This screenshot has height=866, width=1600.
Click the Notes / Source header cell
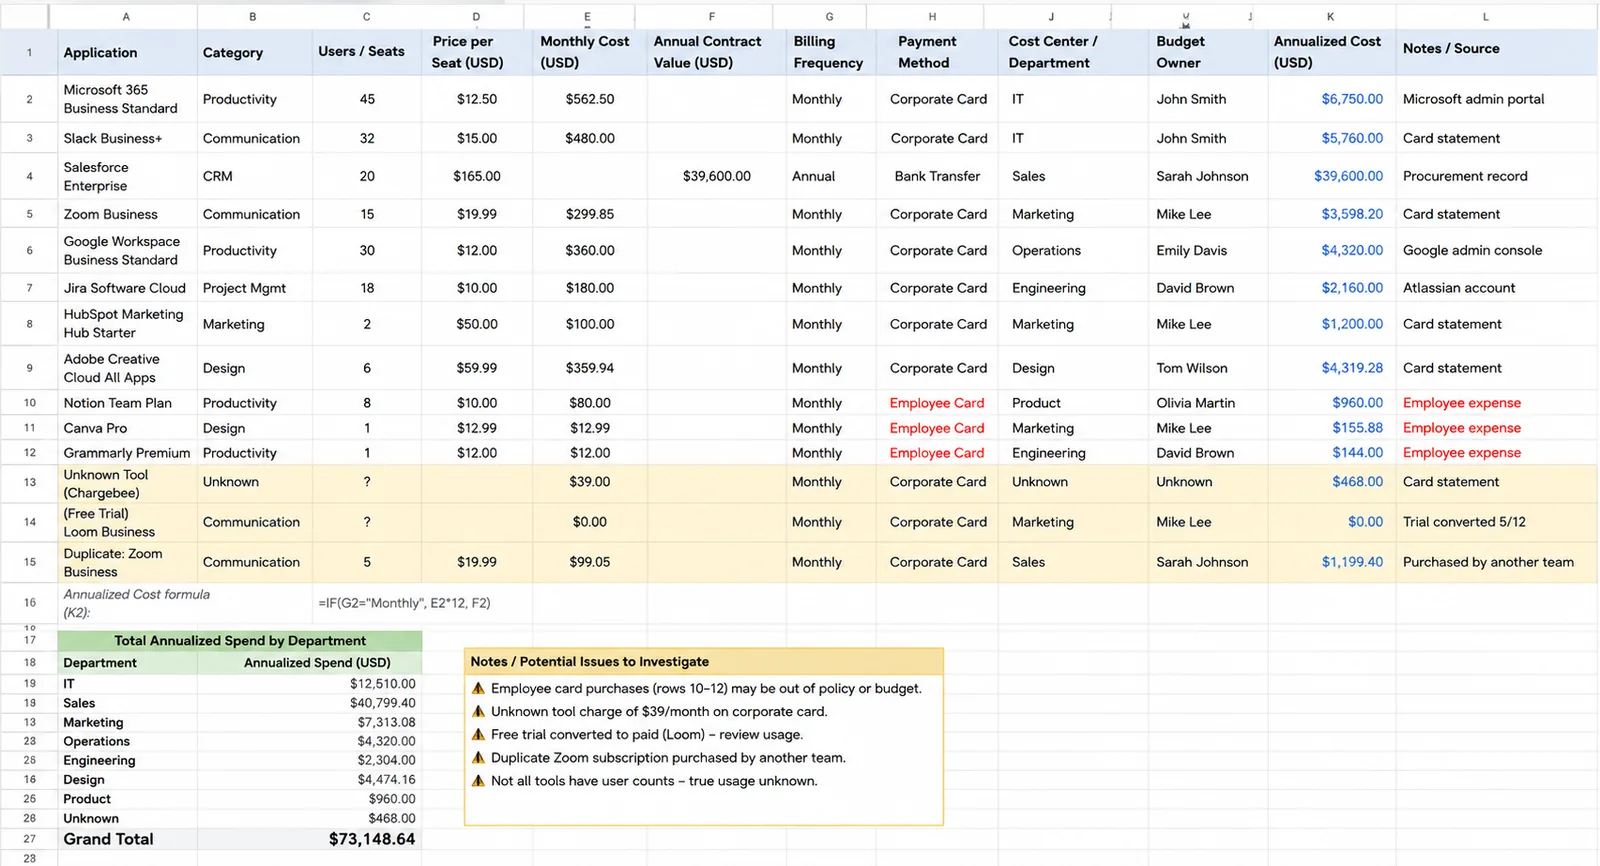coord(1497,52)
